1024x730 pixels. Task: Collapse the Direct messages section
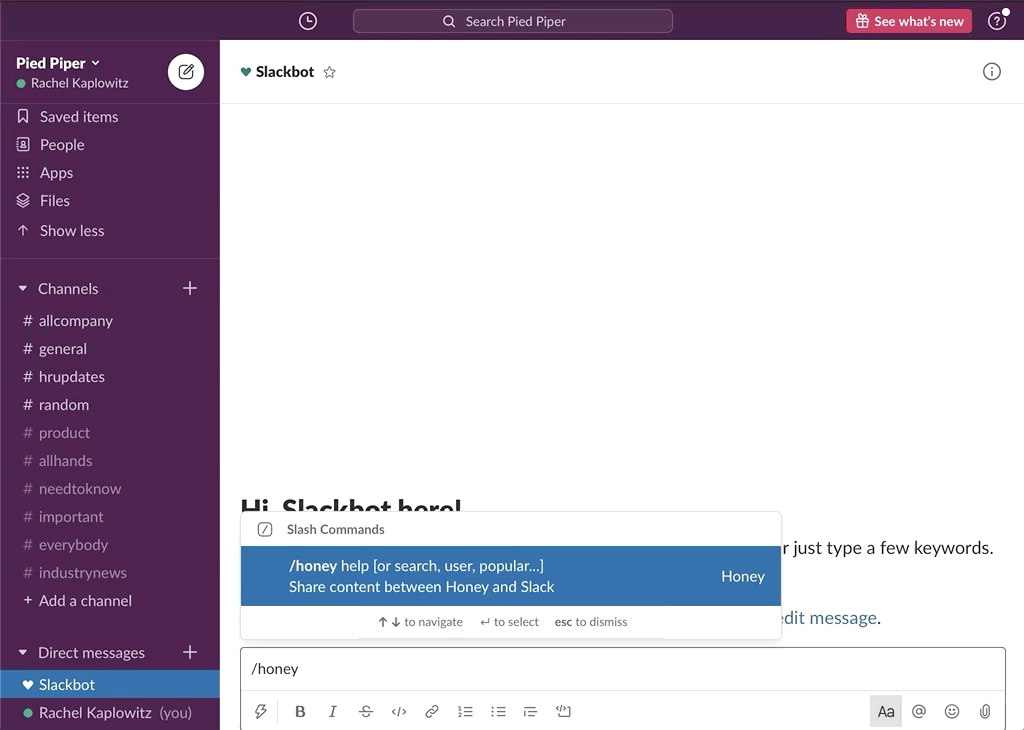(23, 652)
